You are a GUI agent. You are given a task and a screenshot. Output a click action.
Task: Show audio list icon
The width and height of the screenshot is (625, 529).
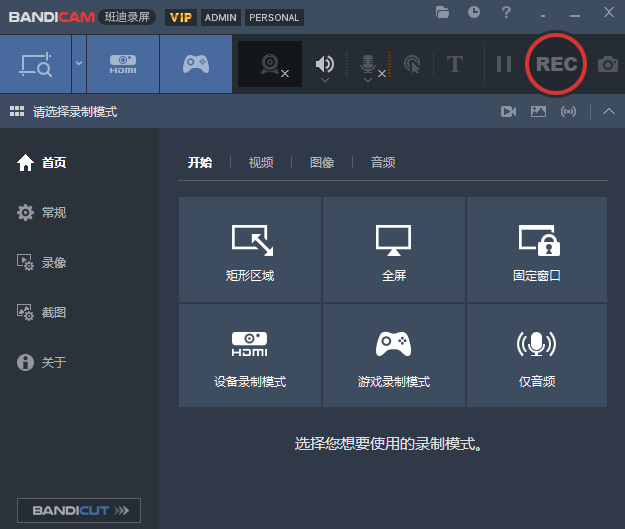(x=568, y=112)
